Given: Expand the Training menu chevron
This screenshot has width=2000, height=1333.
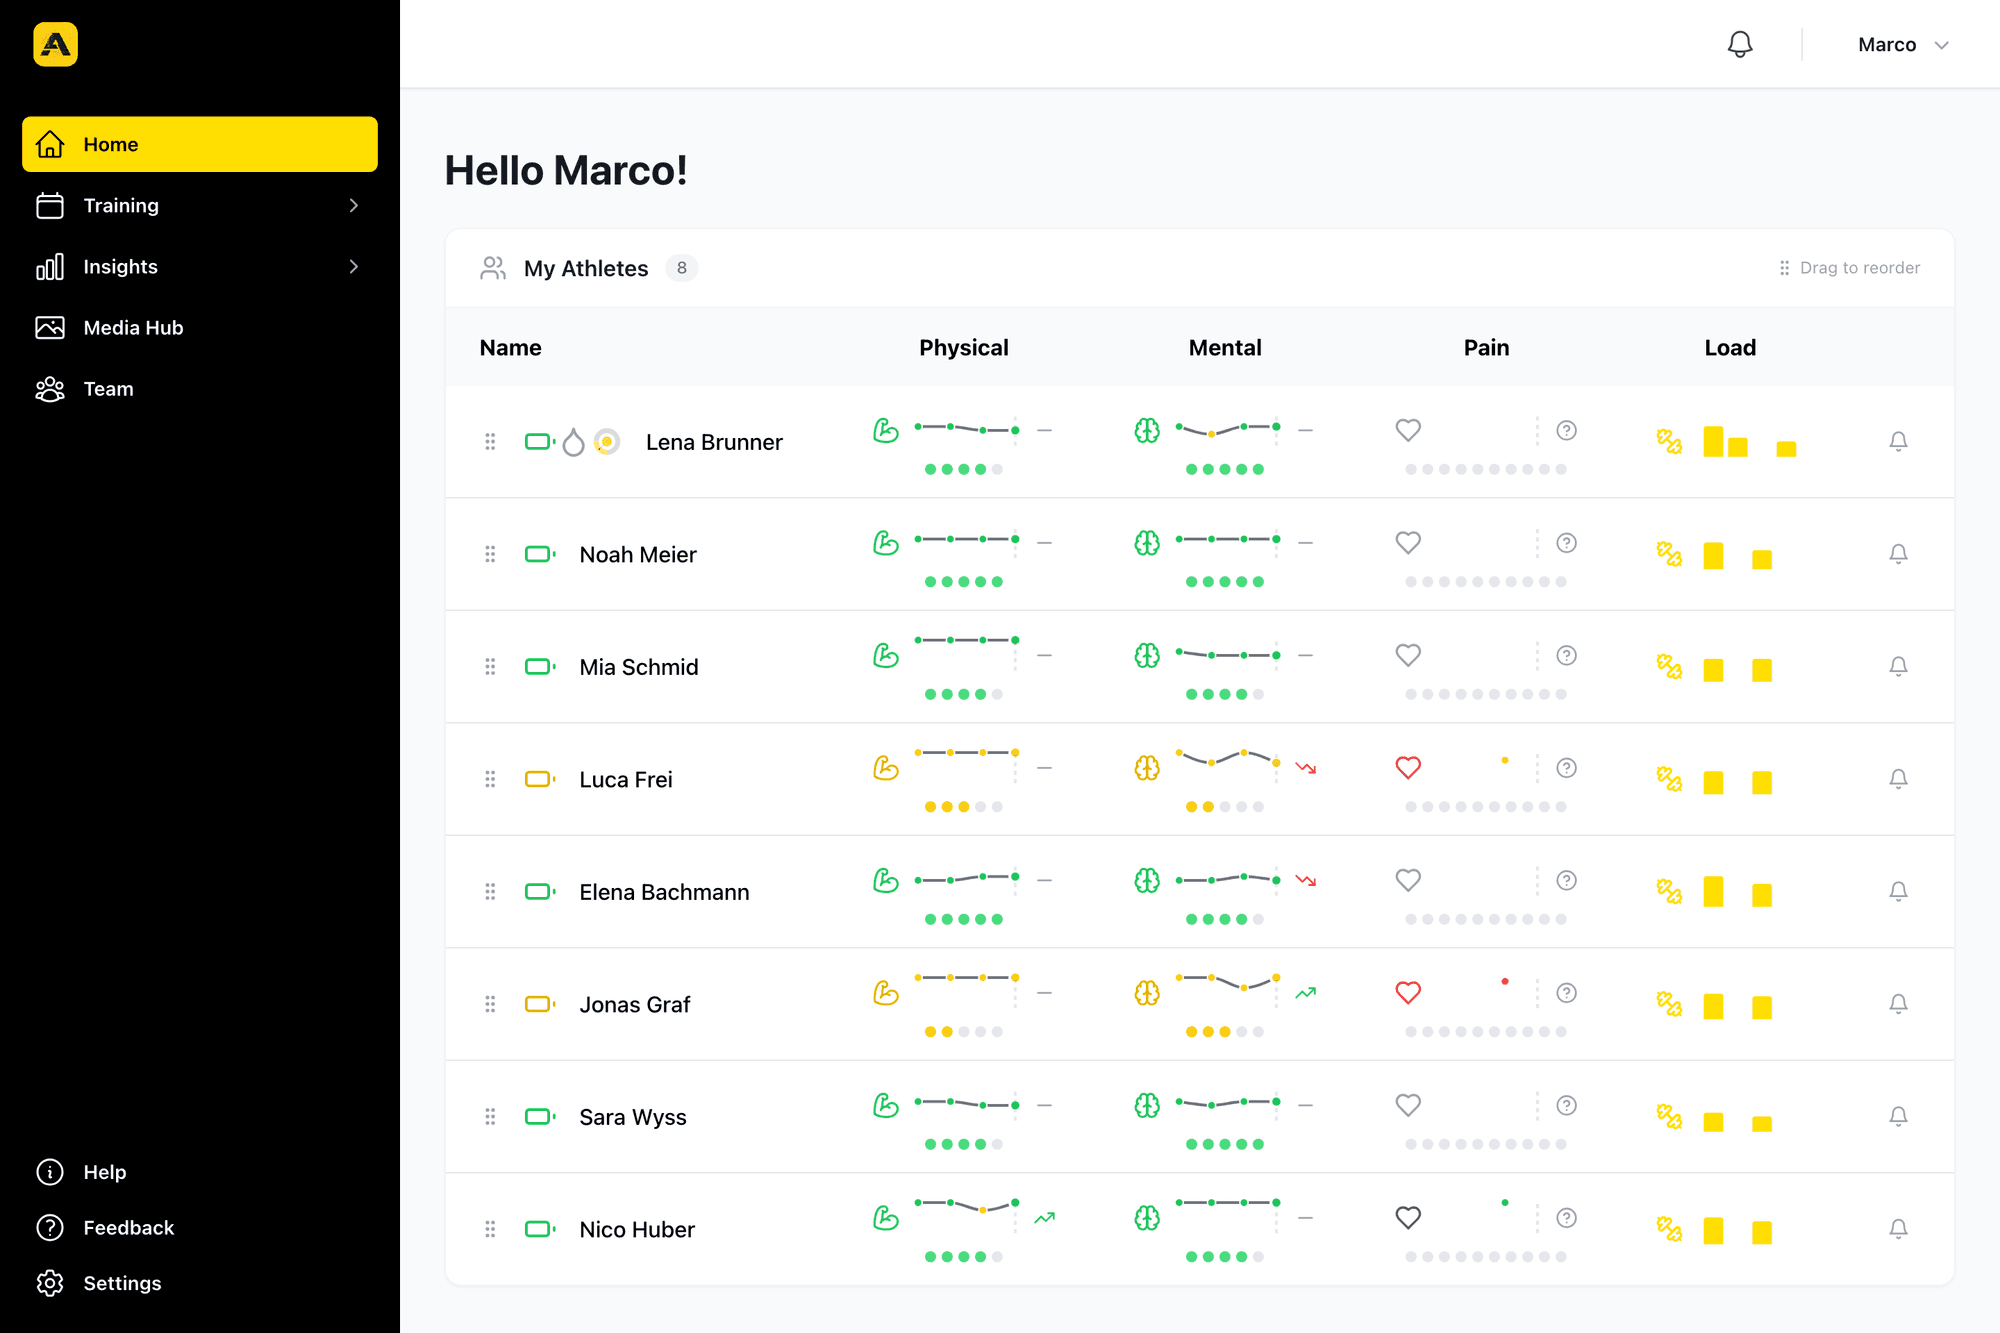Looking at the screenshot, I should point(353,205).
